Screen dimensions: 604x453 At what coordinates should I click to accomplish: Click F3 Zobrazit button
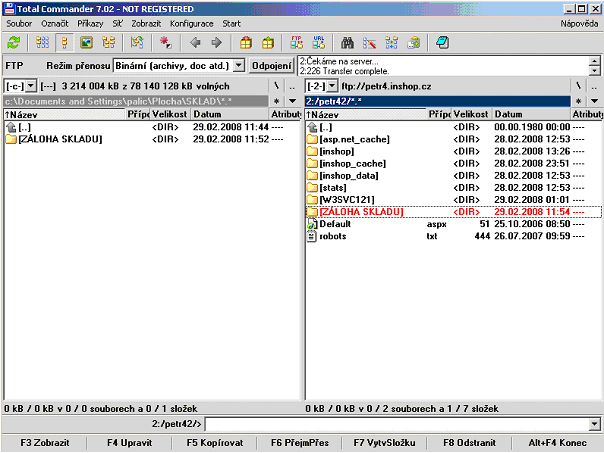45,443
